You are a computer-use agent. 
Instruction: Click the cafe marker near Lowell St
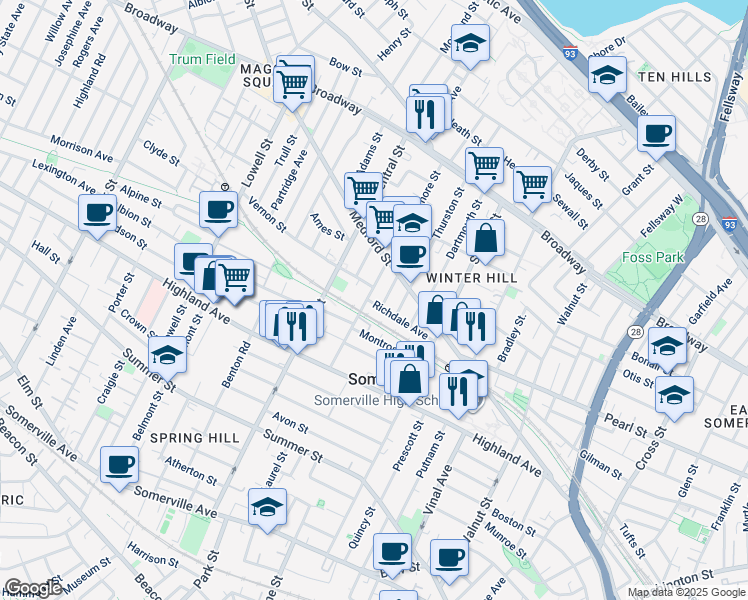[x=218, y=210]
